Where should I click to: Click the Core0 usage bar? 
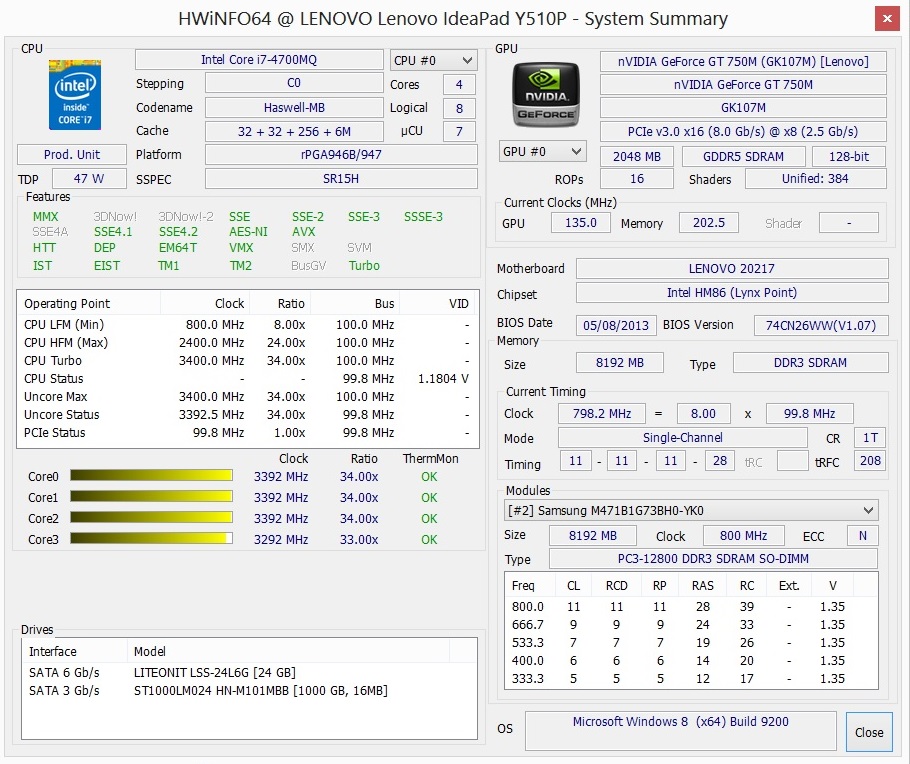point(151,476)
